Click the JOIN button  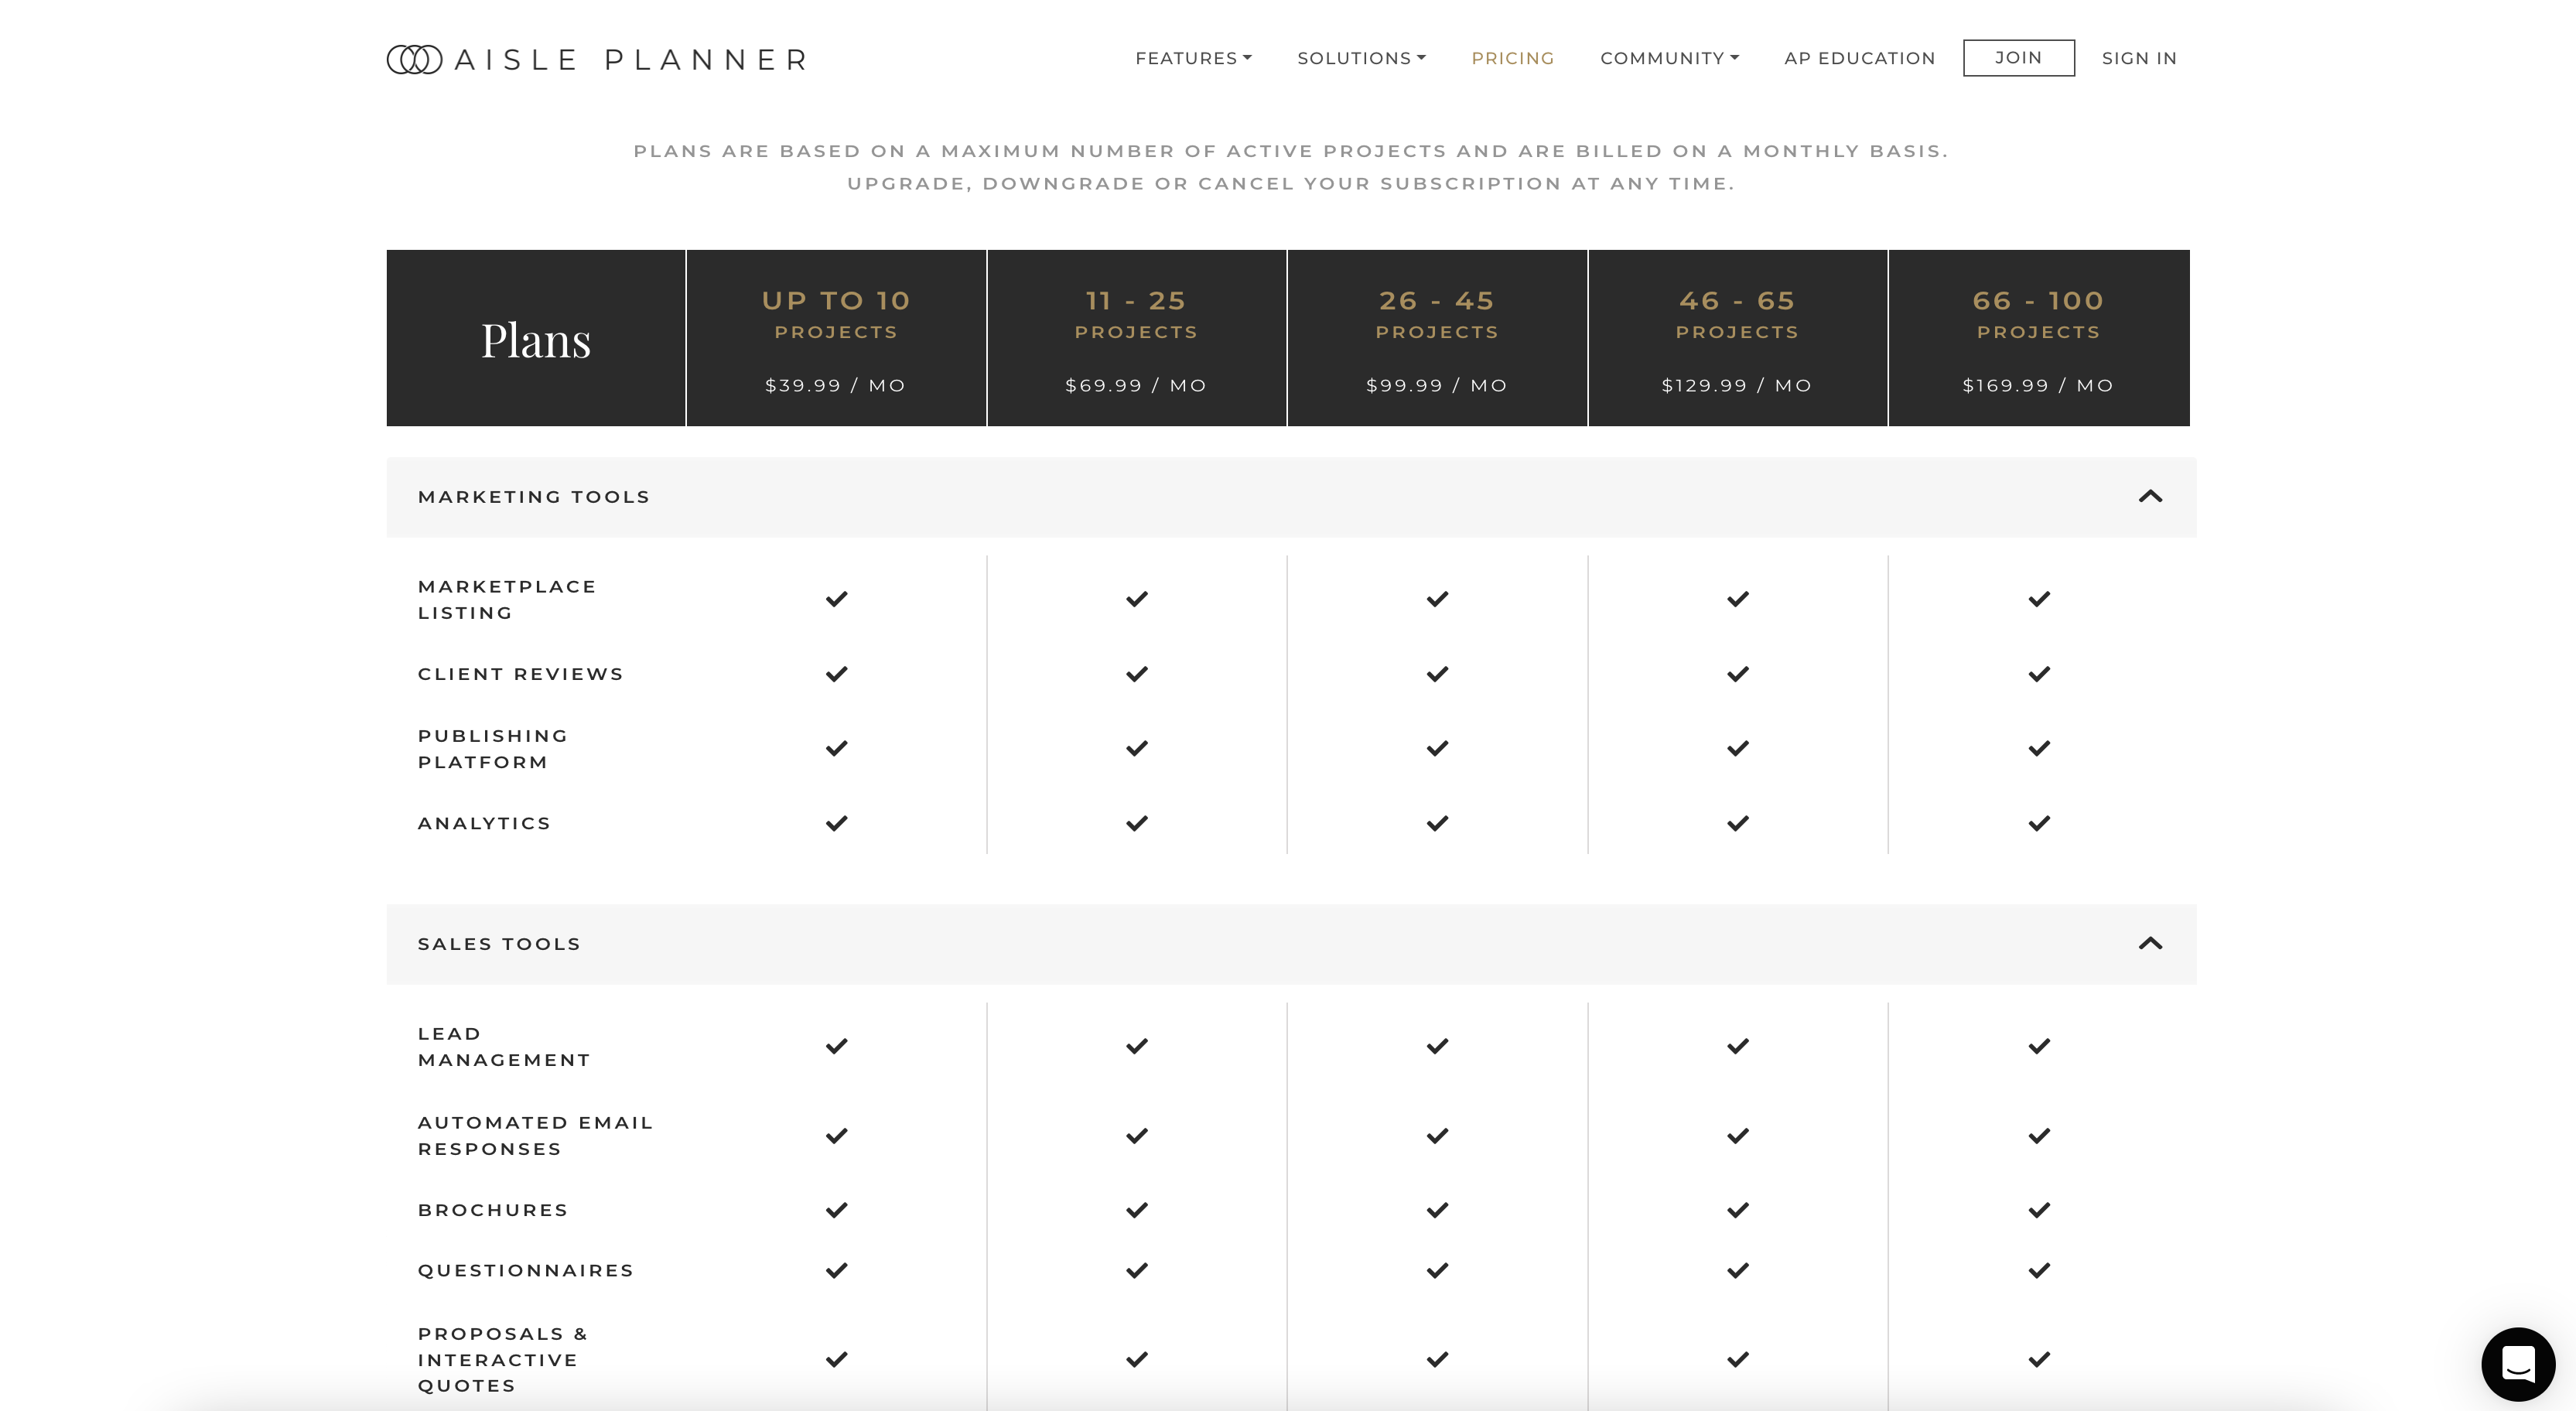[2019, 58]
